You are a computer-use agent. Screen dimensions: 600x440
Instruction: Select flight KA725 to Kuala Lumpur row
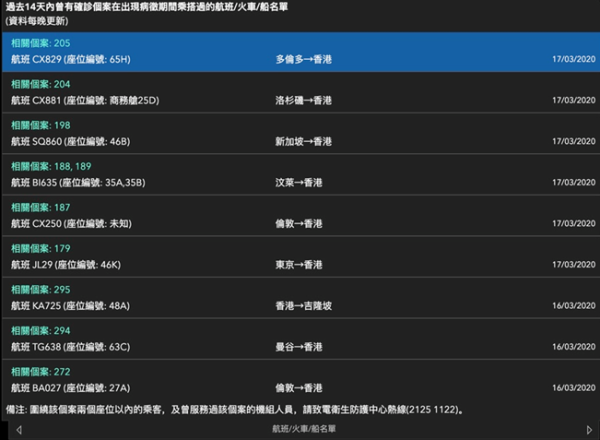(300, 306)
